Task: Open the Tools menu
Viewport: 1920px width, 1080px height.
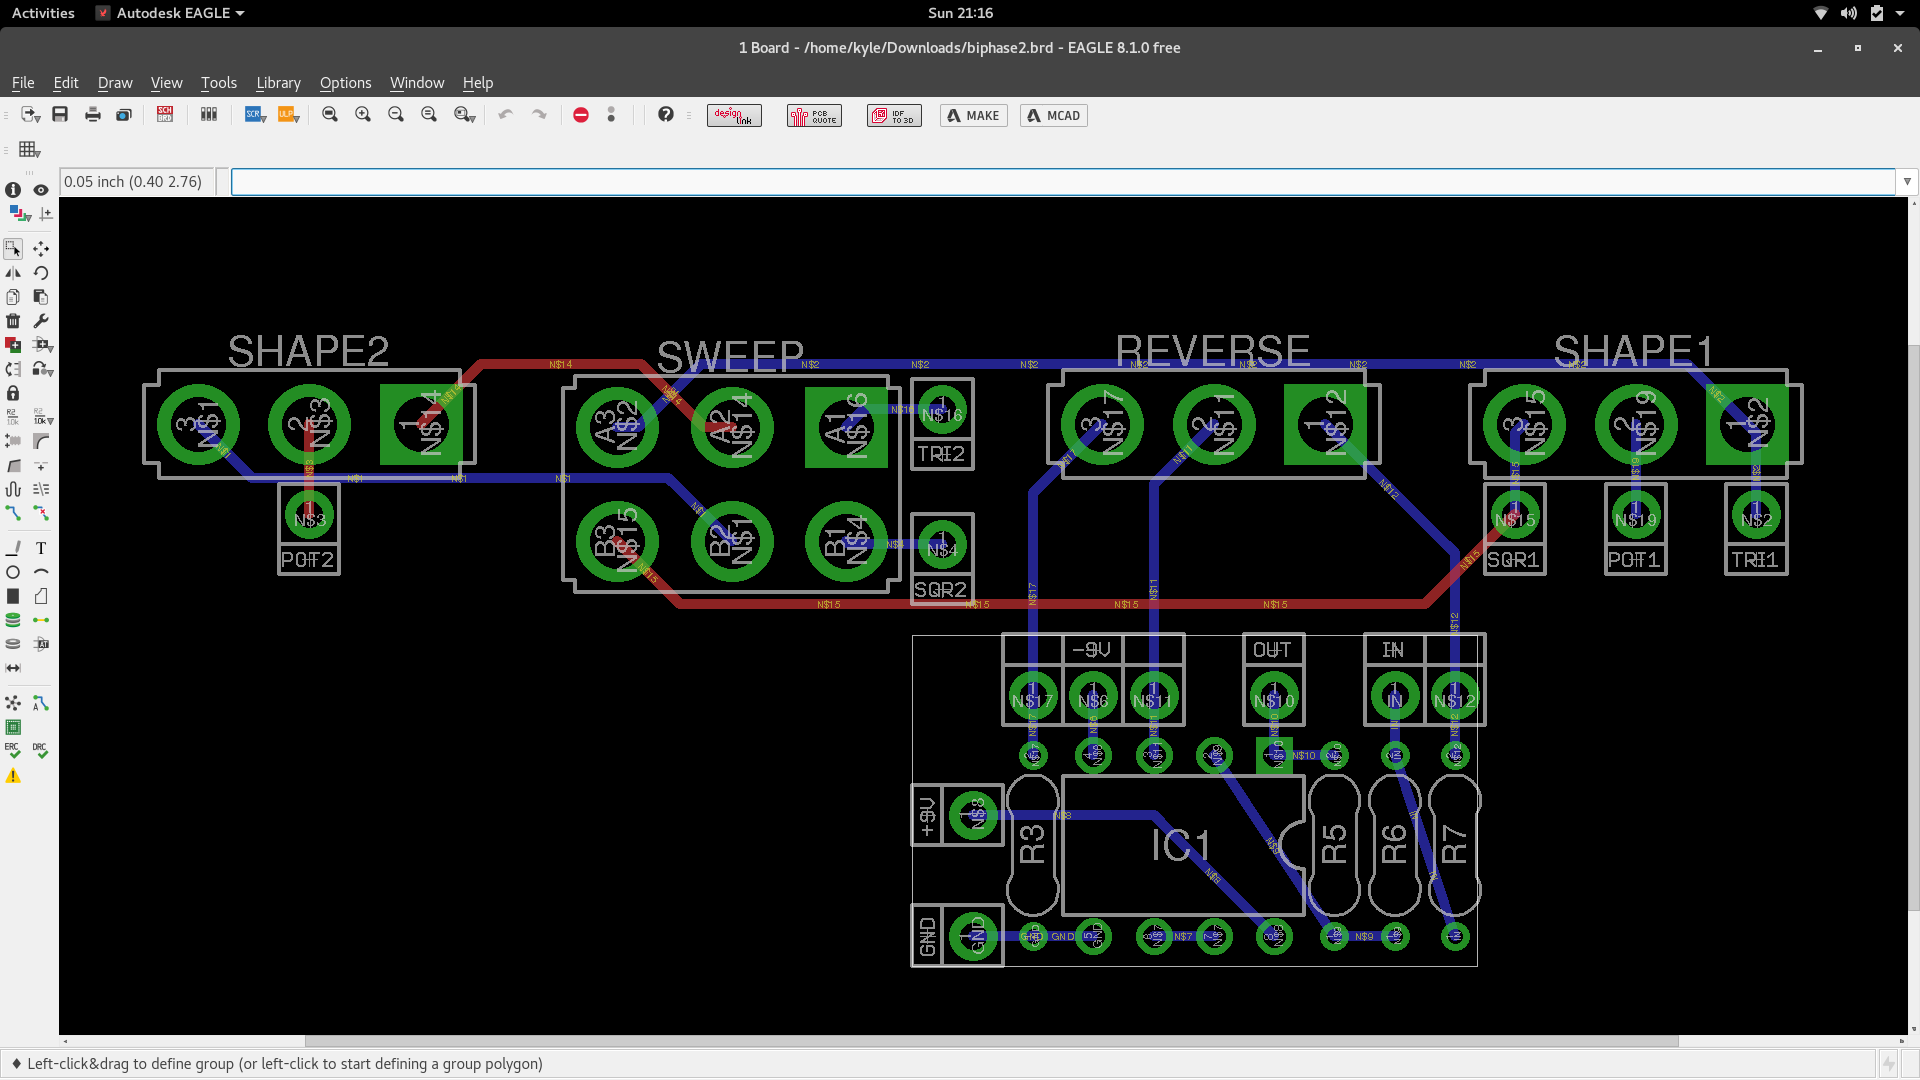Action: [218, 83]
